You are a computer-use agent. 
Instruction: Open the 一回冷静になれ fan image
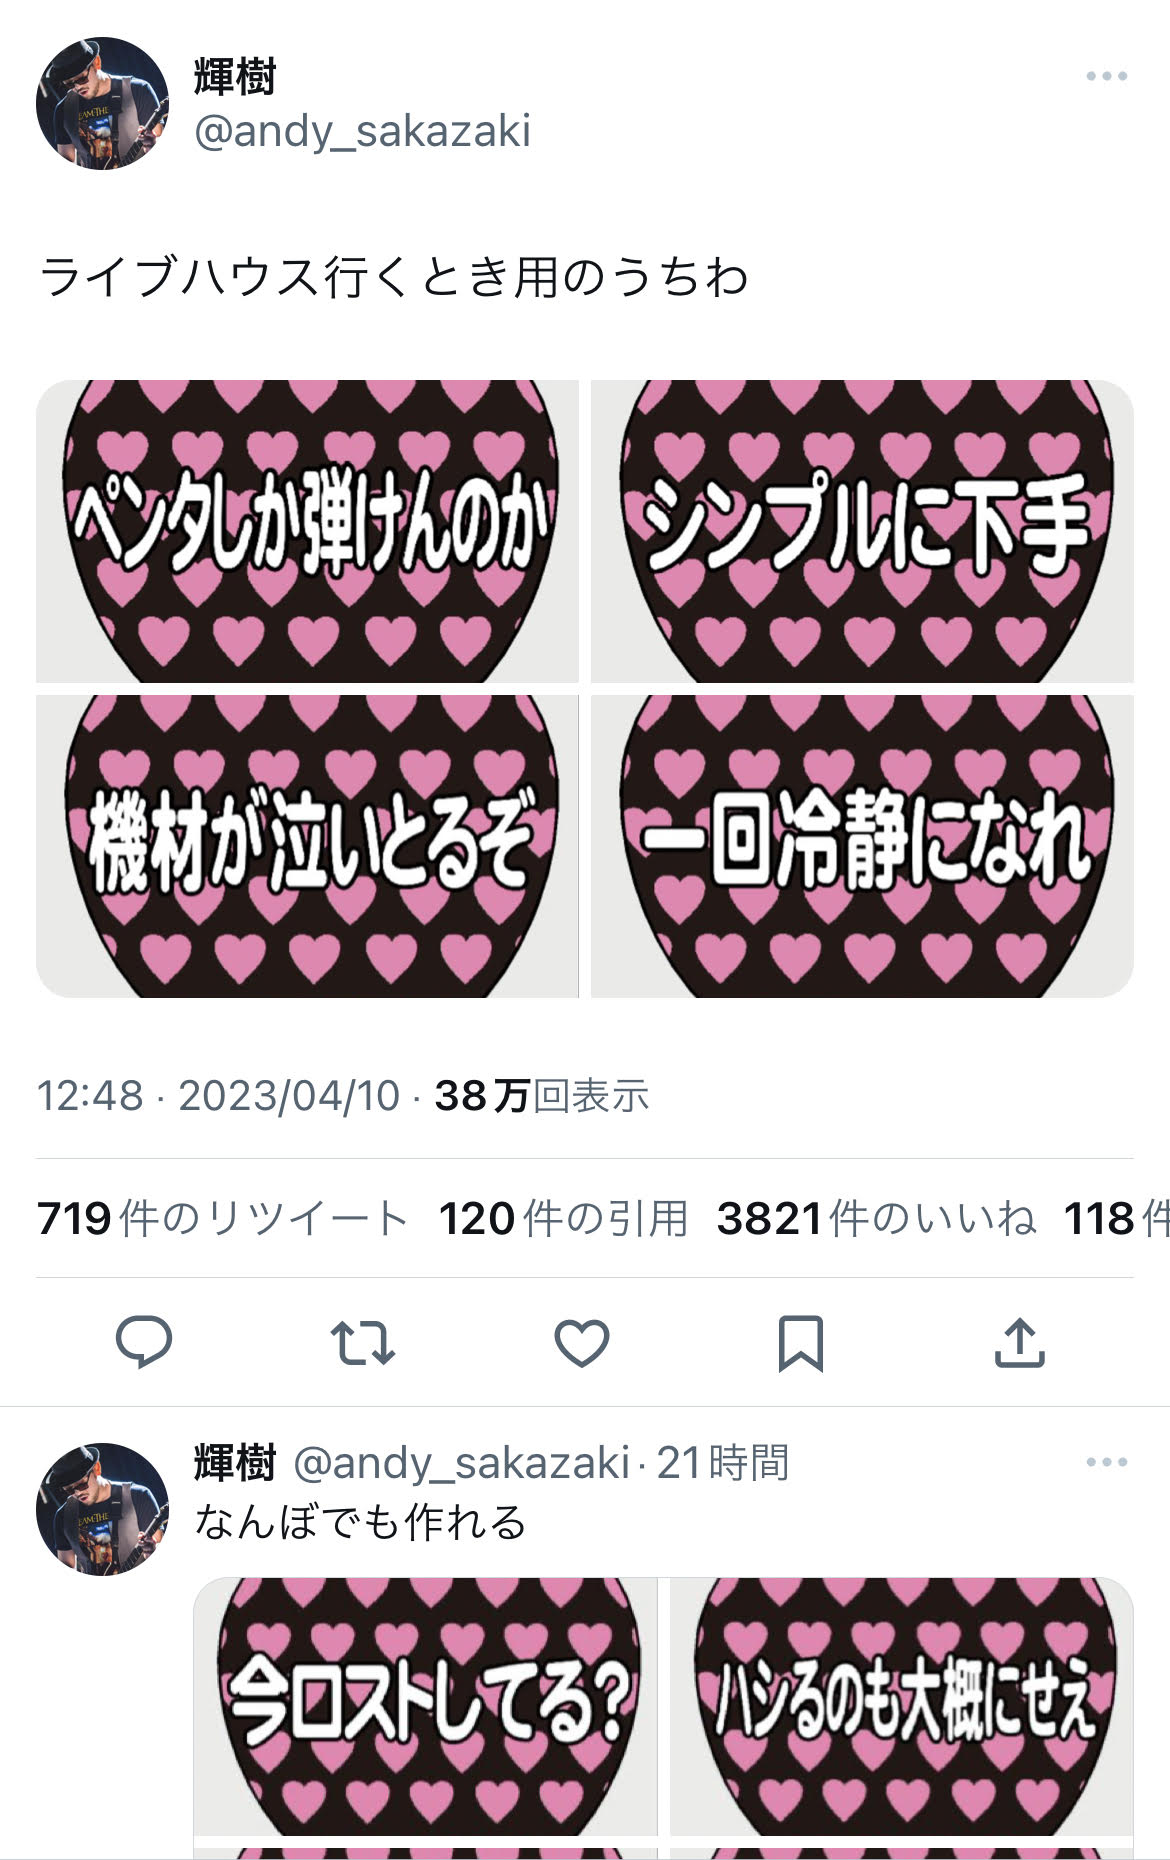(x=862, y=846)
